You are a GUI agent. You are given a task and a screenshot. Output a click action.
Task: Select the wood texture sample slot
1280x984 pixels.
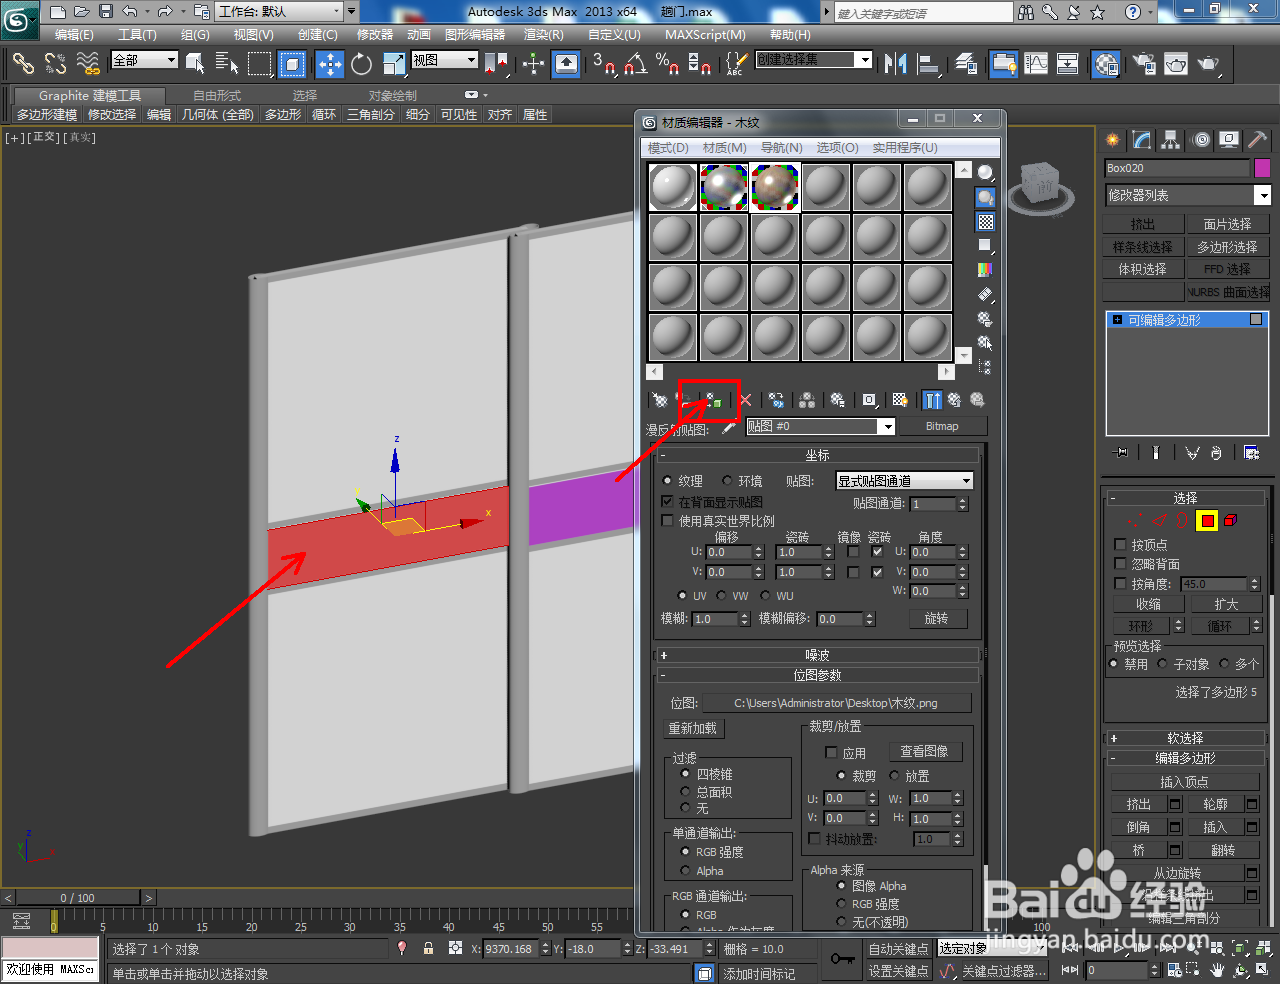coord(775,187)
